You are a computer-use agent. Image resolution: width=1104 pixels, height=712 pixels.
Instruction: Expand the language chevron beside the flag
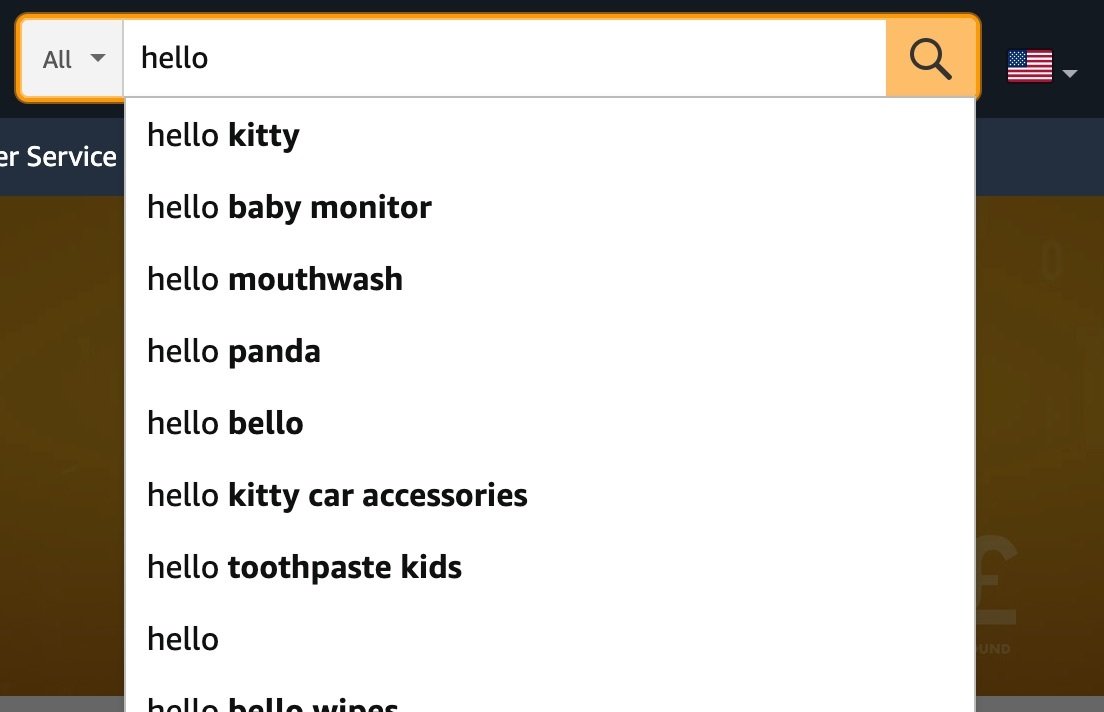click(1069, 73)
